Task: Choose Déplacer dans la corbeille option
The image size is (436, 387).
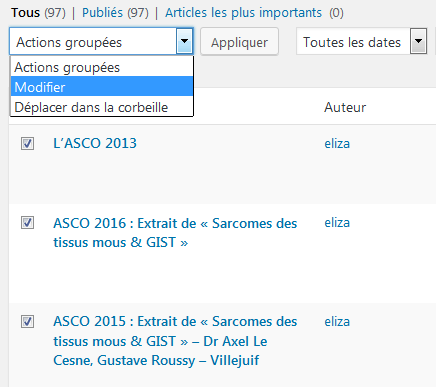Action: point(102,107)
